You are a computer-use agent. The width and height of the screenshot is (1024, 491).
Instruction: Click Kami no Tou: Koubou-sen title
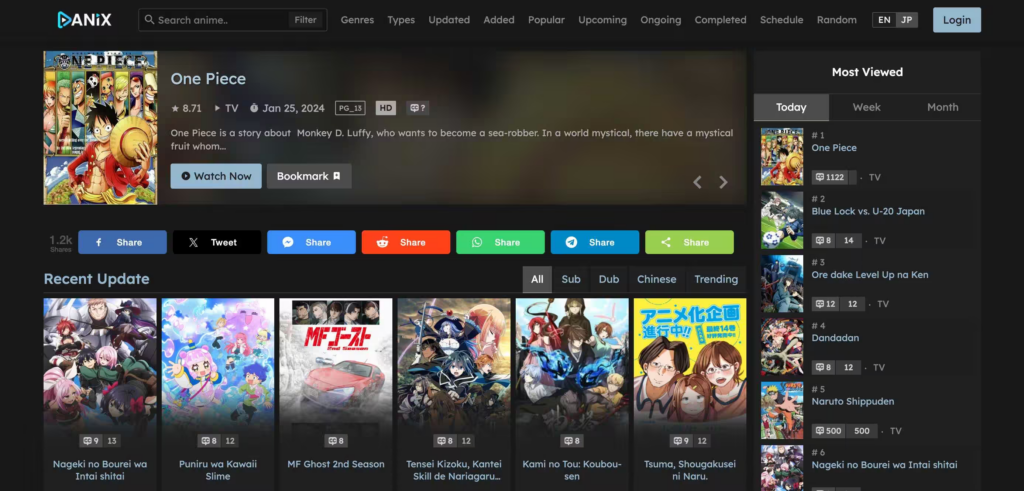(x=572, y=470)
